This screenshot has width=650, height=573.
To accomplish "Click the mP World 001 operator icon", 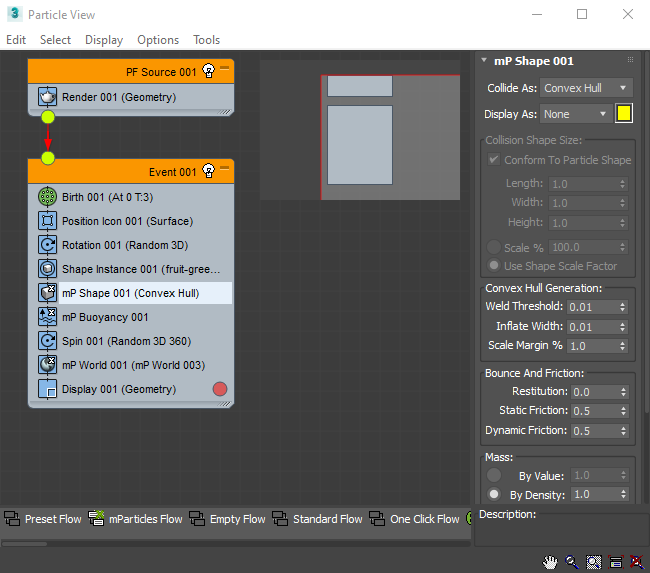I will point(48,365).
